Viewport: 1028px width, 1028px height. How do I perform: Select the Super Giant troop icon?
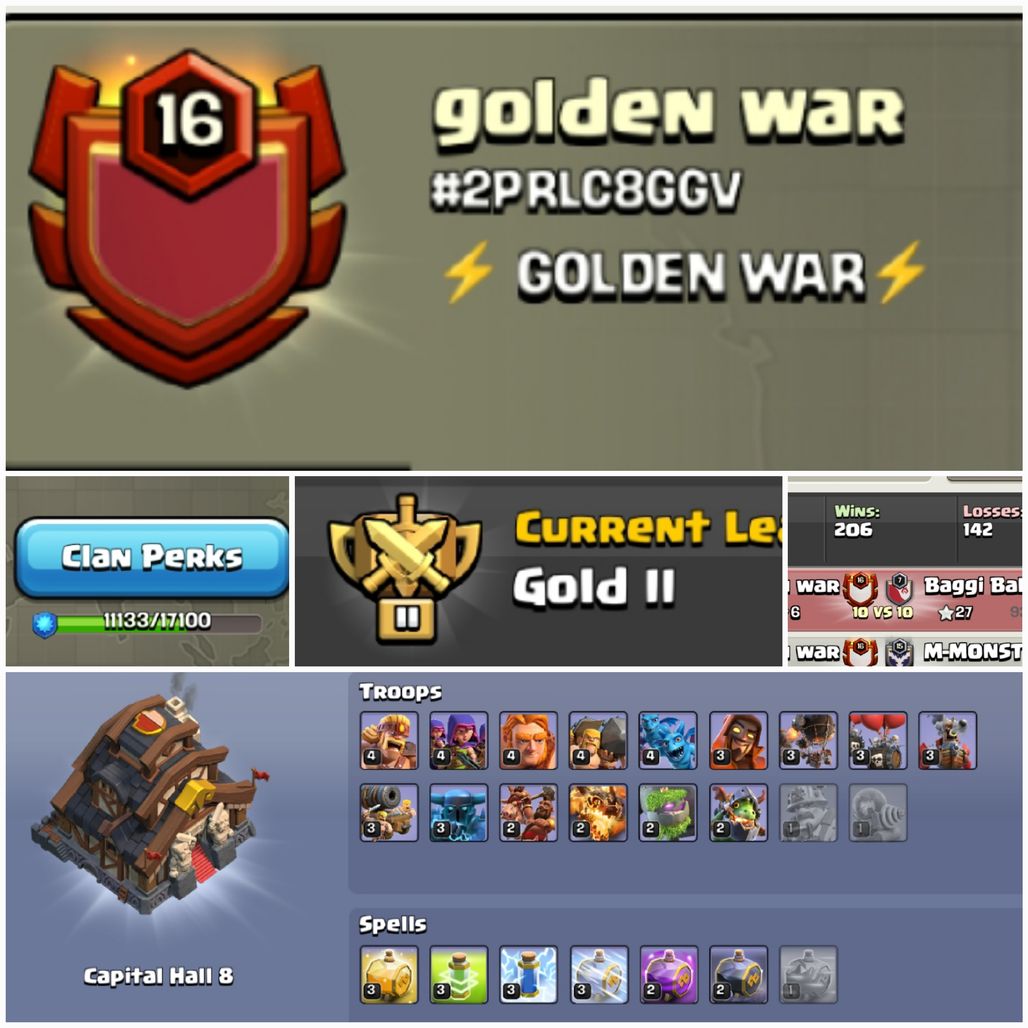click(528, 740)
